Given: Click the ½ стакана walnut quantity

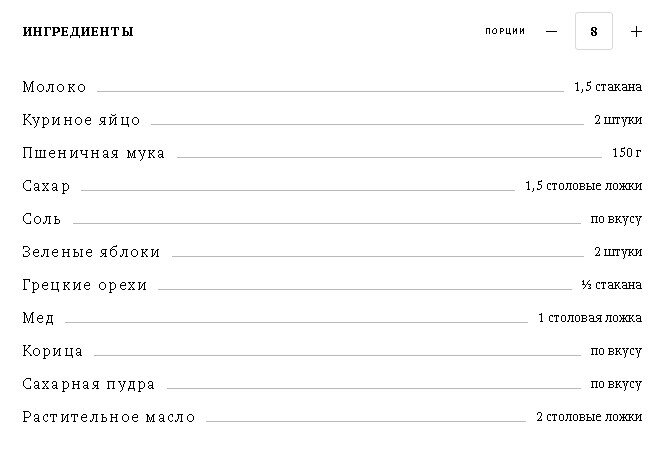Looking at the screenshot, I should 612,285.
